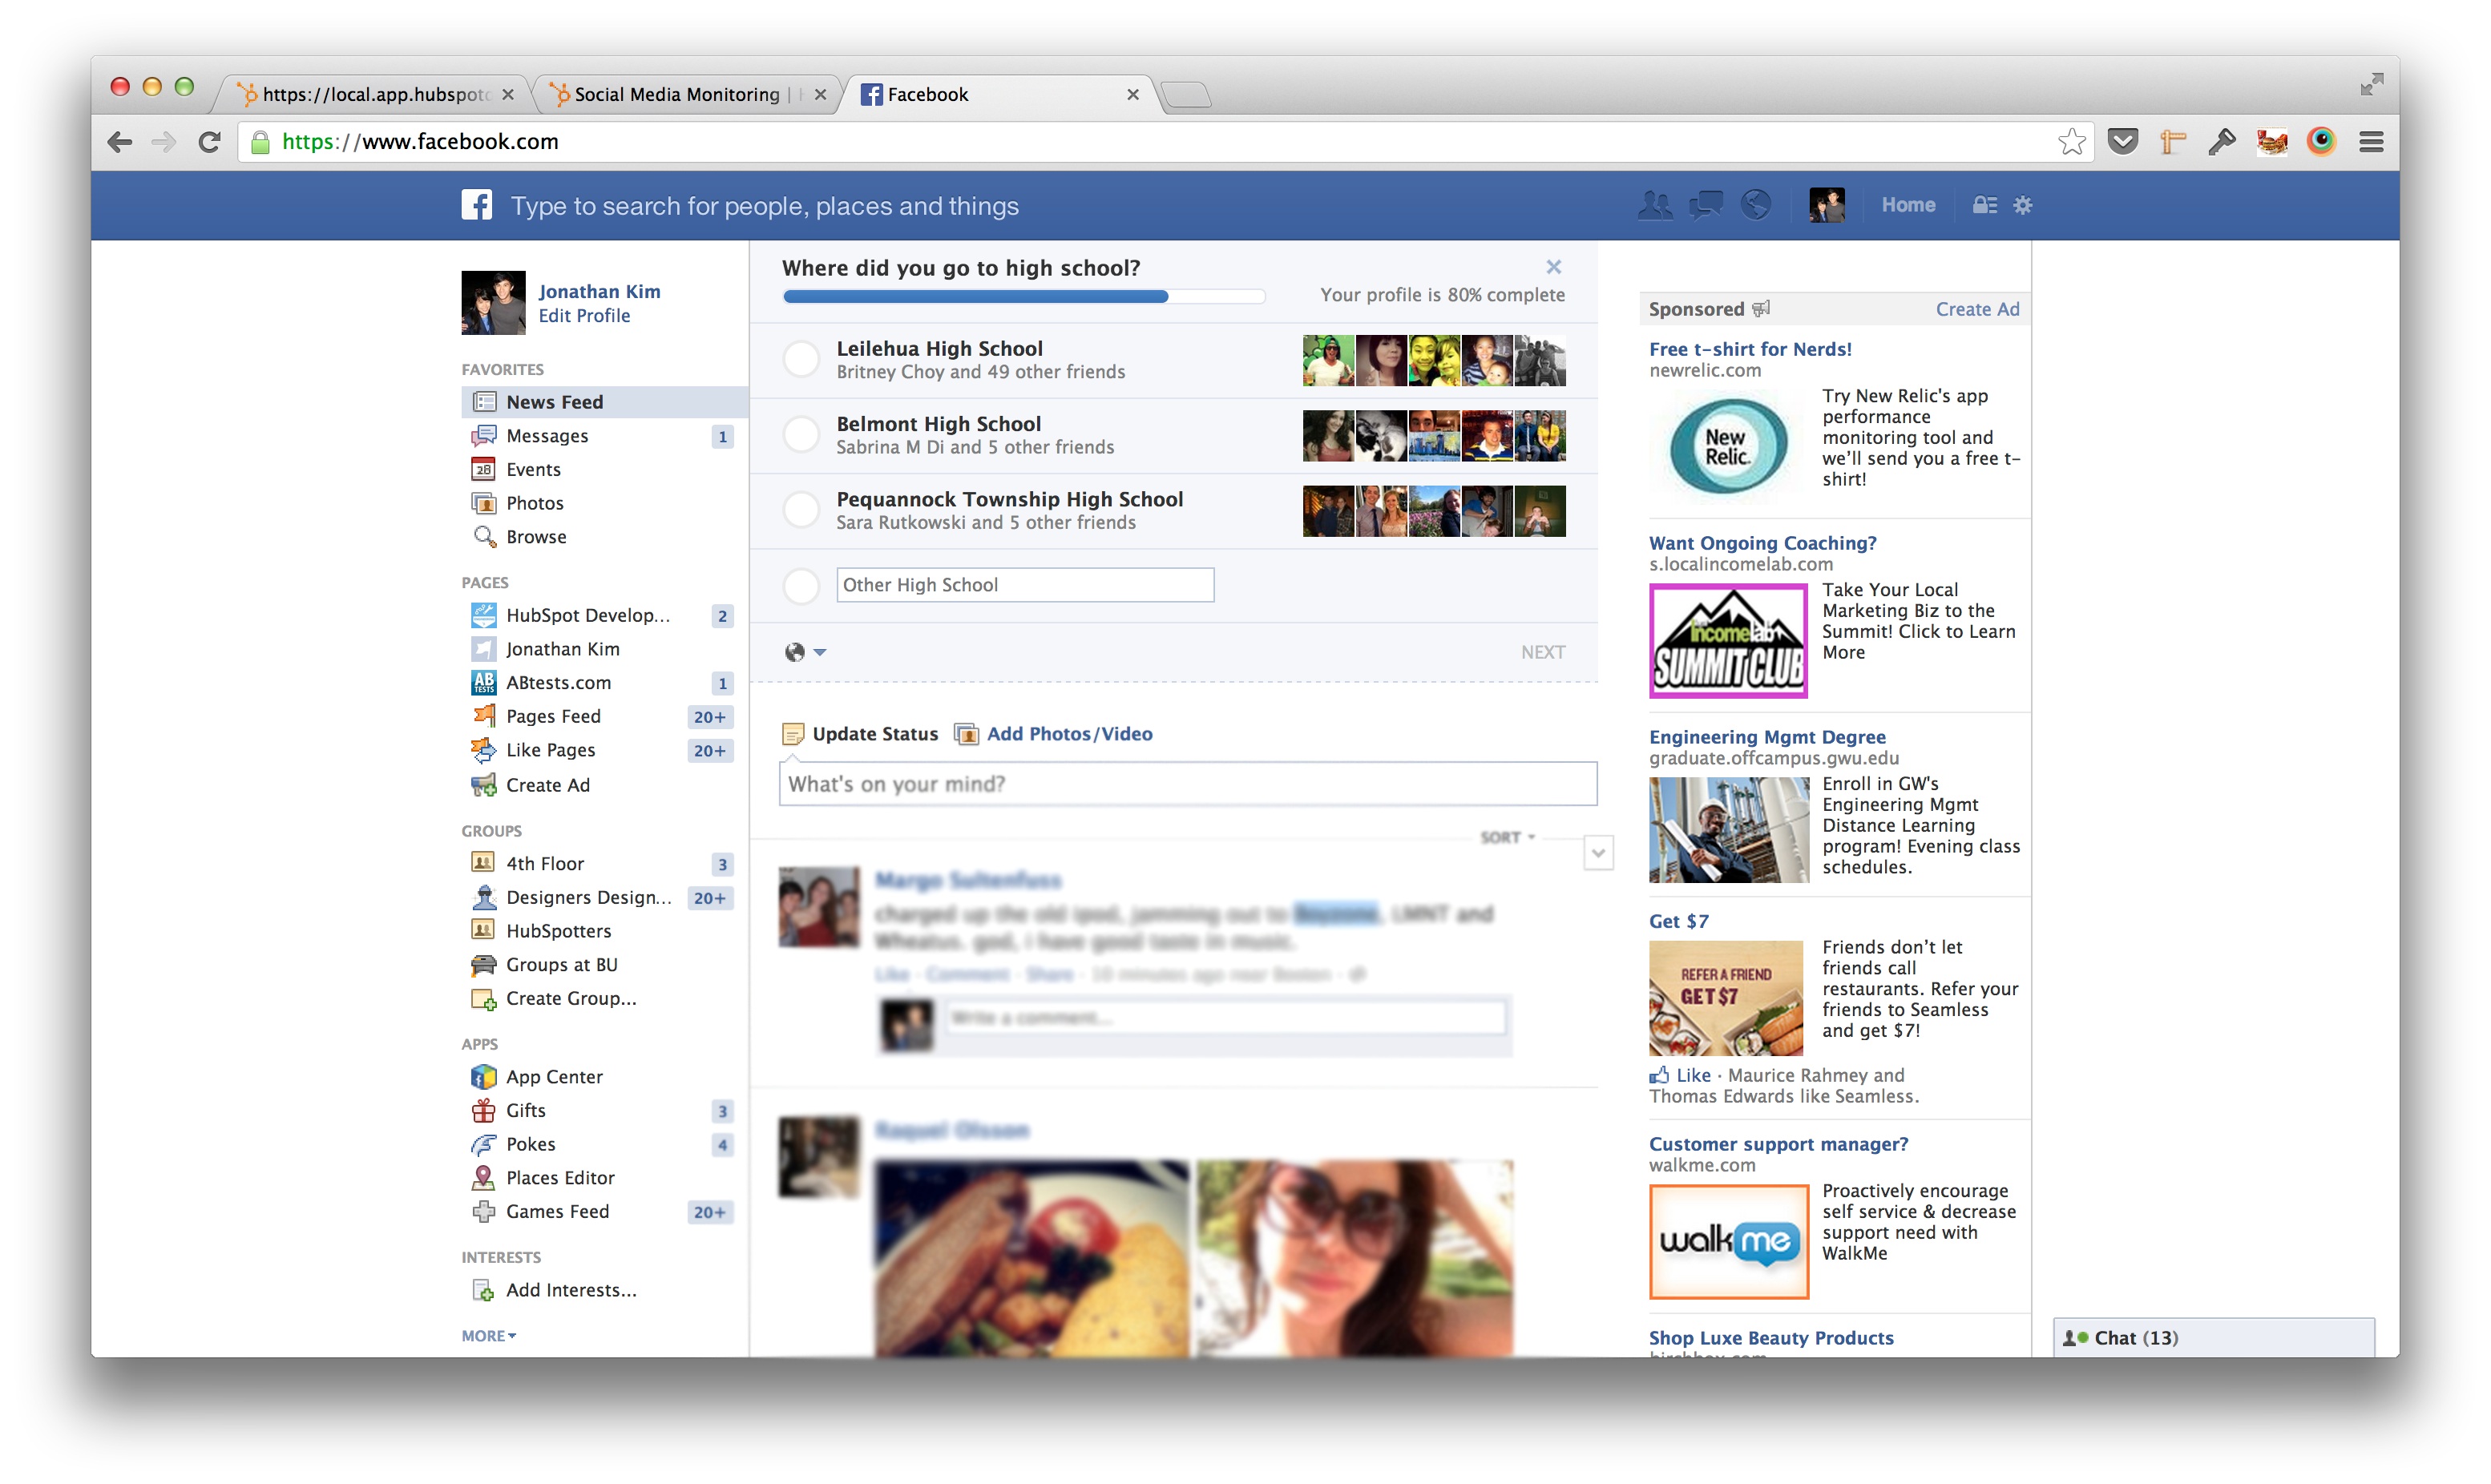Reload the page with the refresh icon

coord(209,142)
